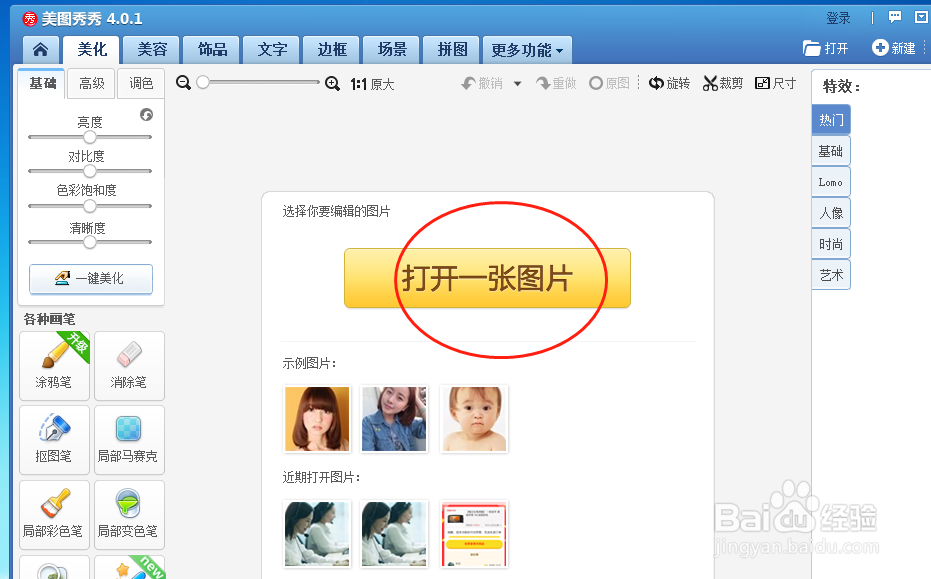Switch to the 美容 tab
The height and width of the screenshot is (579, 931).
tap(152, 50)
